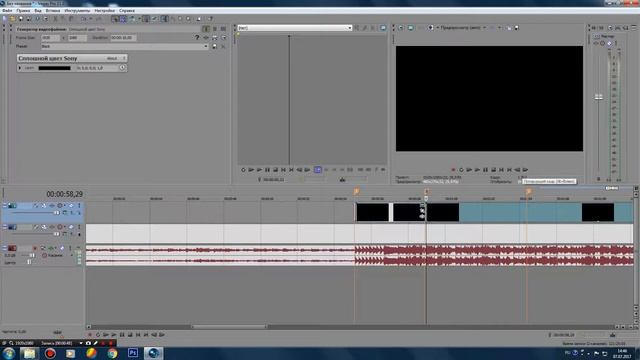The width and height of the screenshot is (640, 360).
Task: Open video preview project properties icon
Action: pyautogui.click(x=401, y=28)
